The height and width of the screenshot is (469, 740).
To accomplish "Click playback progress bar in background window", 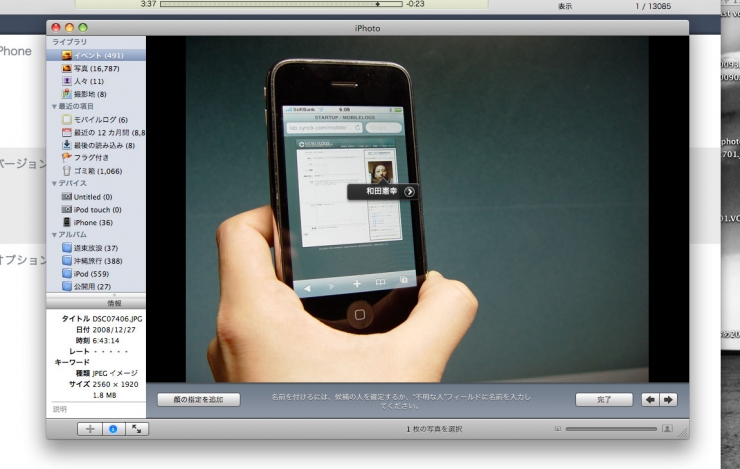I will click(281, 4).
